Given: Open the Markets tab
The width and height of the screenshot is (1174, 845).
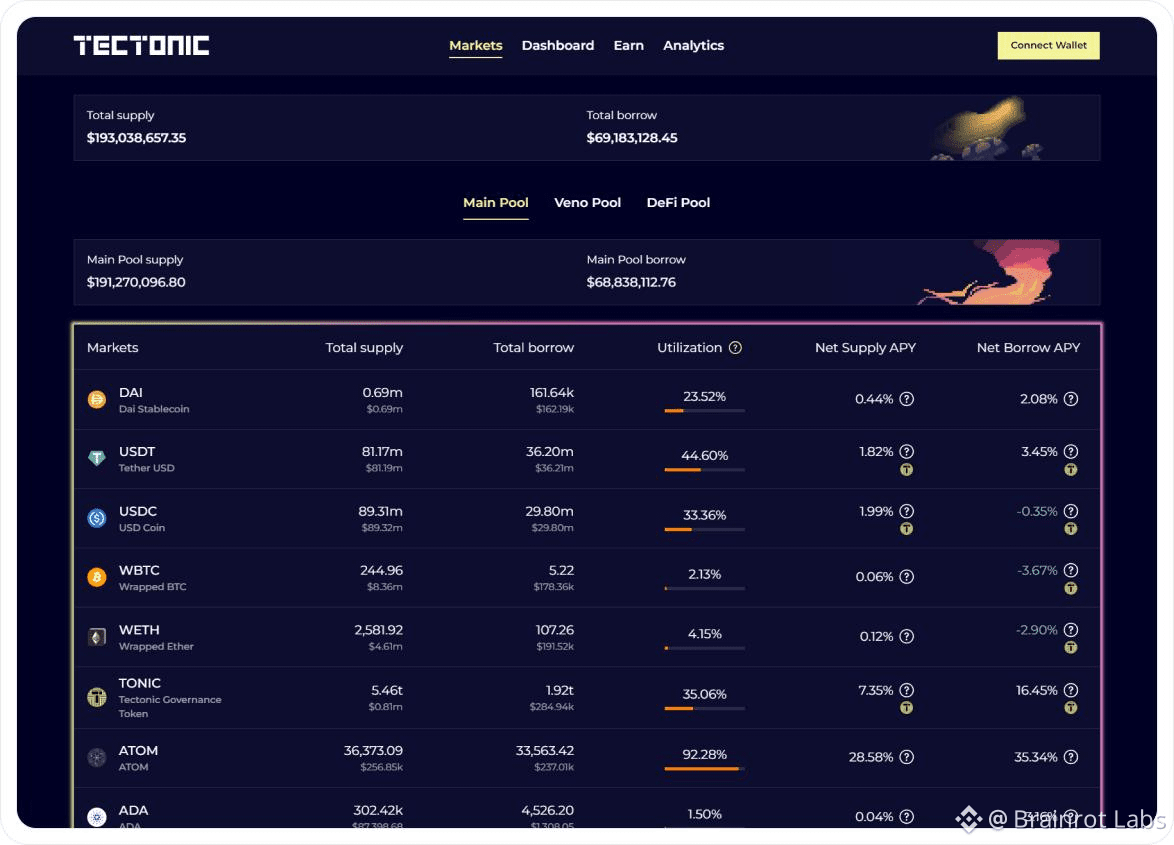Looking at the screenshot, I should pos(475,46).
